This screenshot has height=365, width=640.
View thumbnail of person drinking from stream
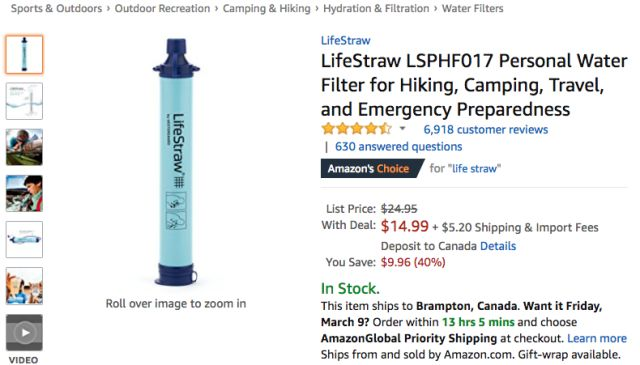pyautogui.click(x=24, y=147)
